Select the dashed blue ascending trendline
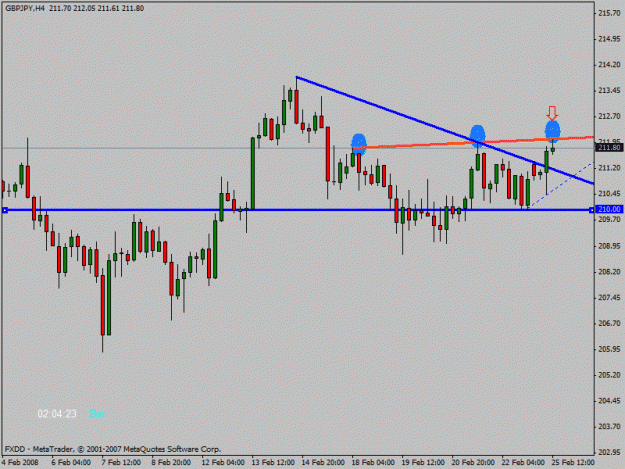Screen dimensions: 625x469 pyautogui.click(x=561, y=185)
